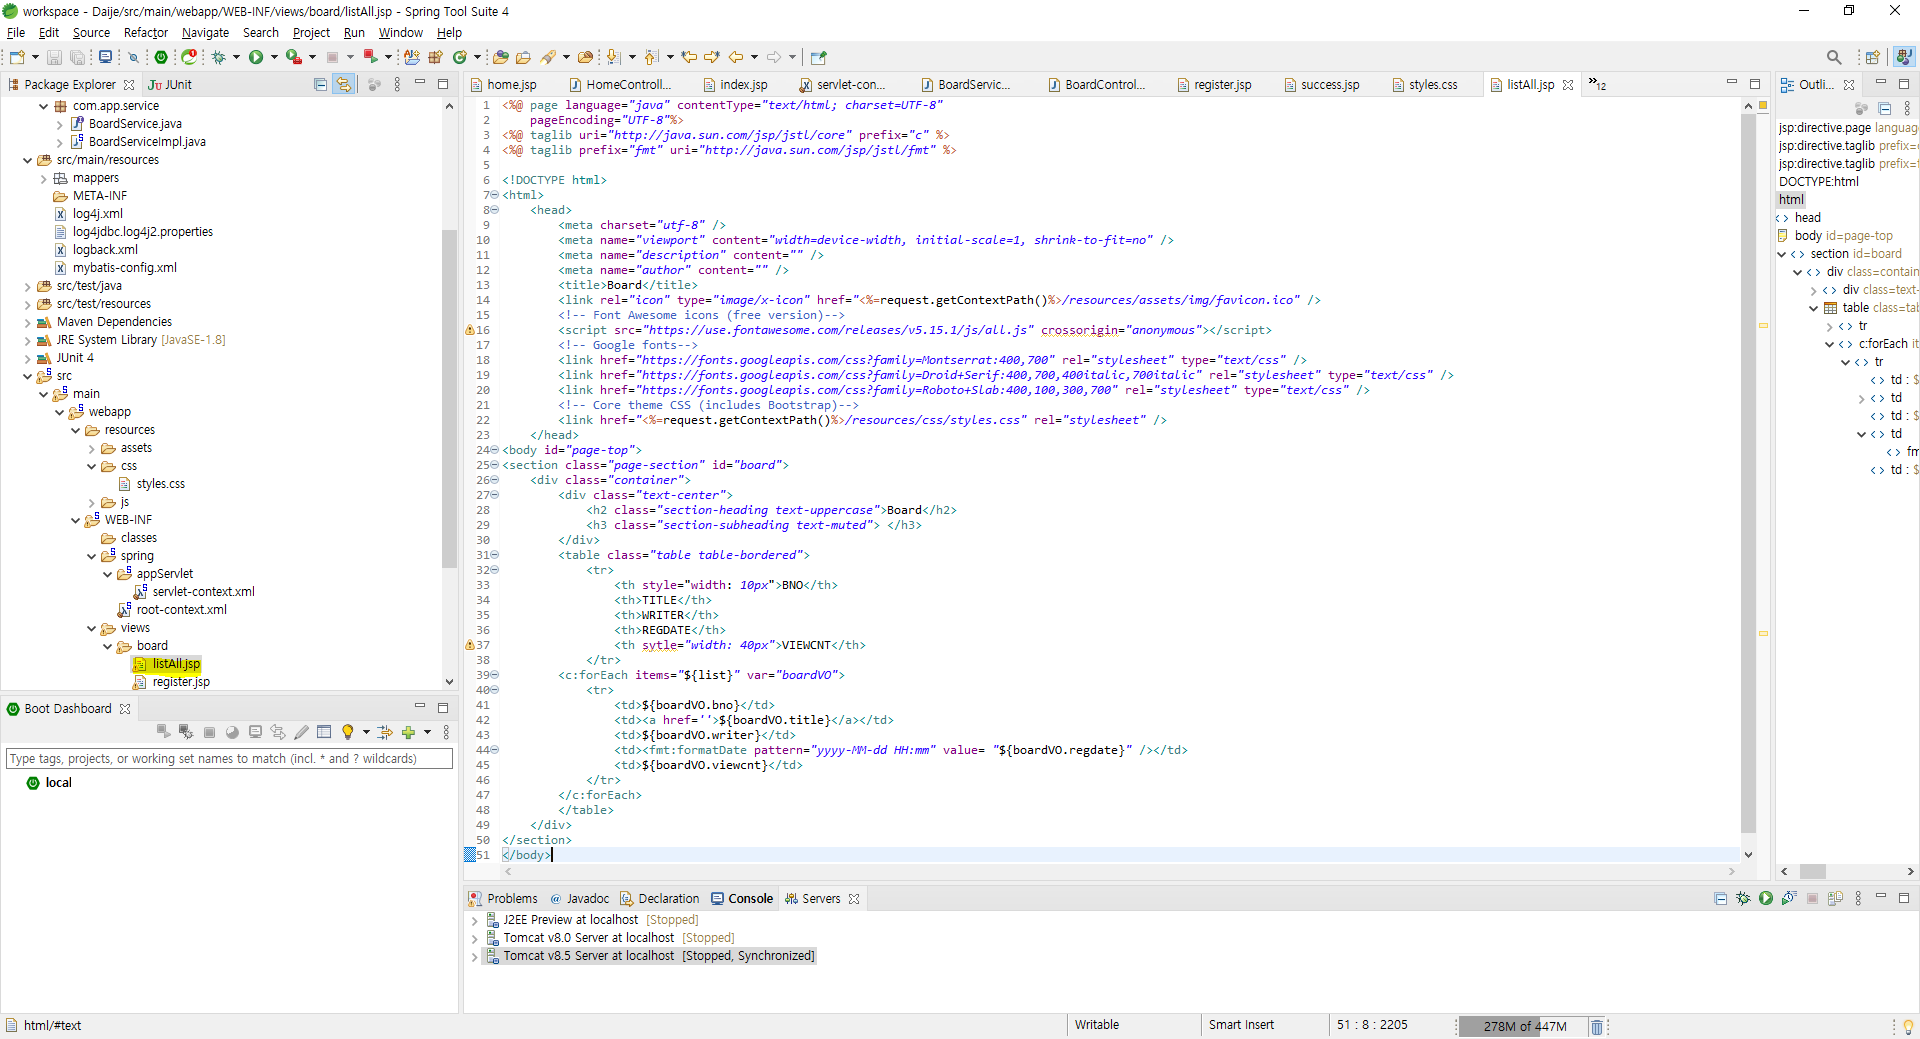This screenshot has width=1920, height=1039.
Task: Select servlet-context.xml in appServlet folder
Action: click(195, 592)
